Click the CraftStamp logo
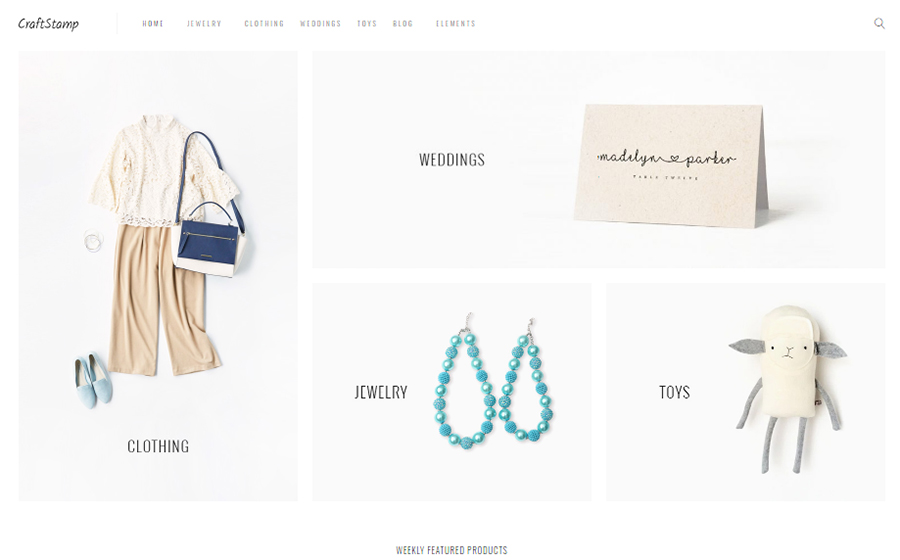Viewport: 900px width, 560px height. 48,24
